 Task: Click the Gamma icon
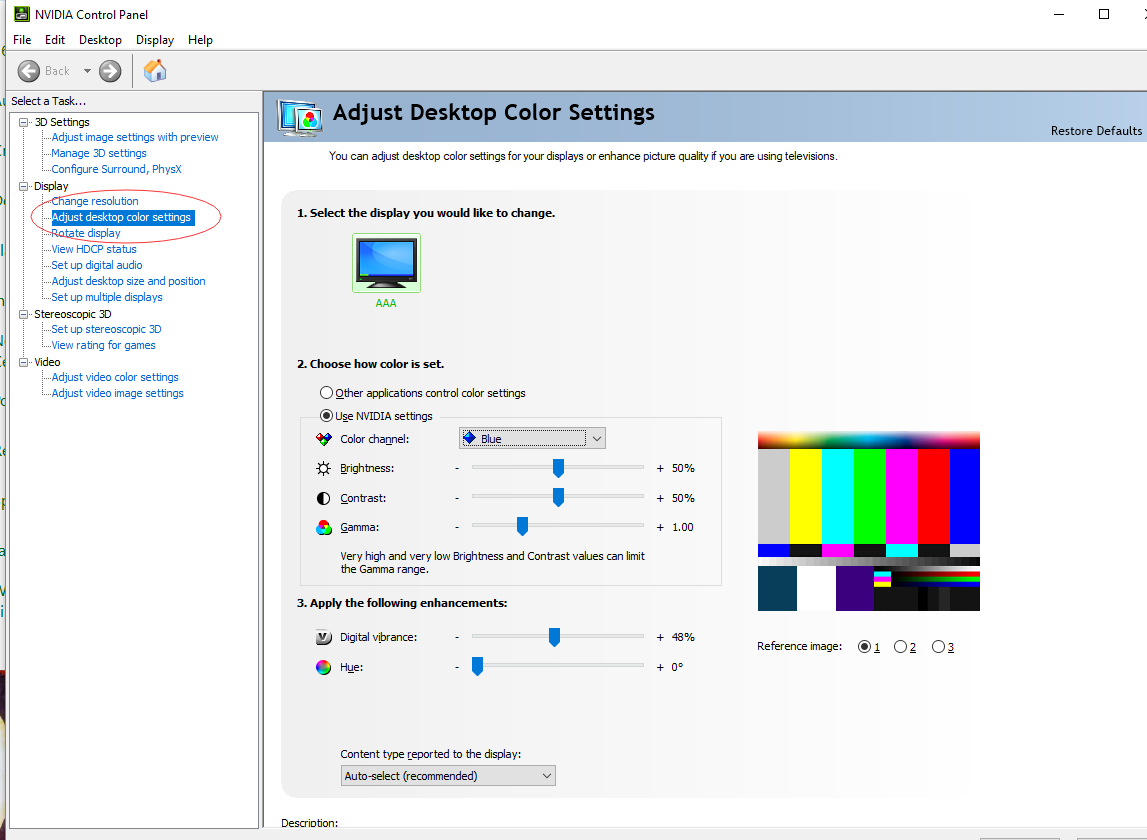(323, 527)
